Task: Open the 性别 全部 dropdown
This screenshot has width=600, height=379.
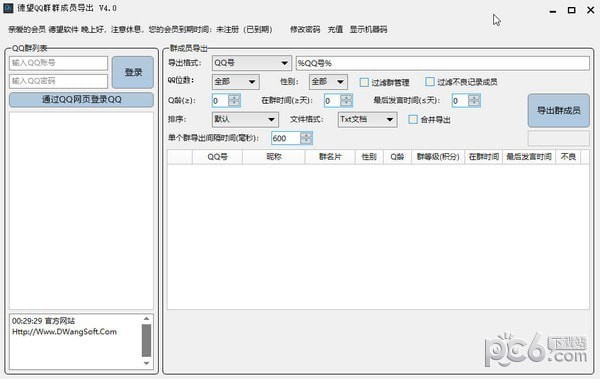Action: click(328, 82)
